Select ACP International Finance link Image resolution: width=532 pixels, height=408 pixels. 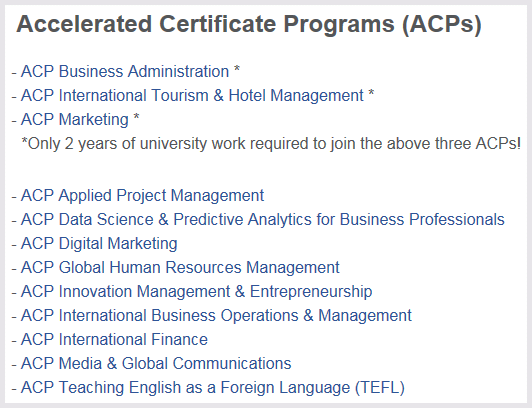[114, 339]
